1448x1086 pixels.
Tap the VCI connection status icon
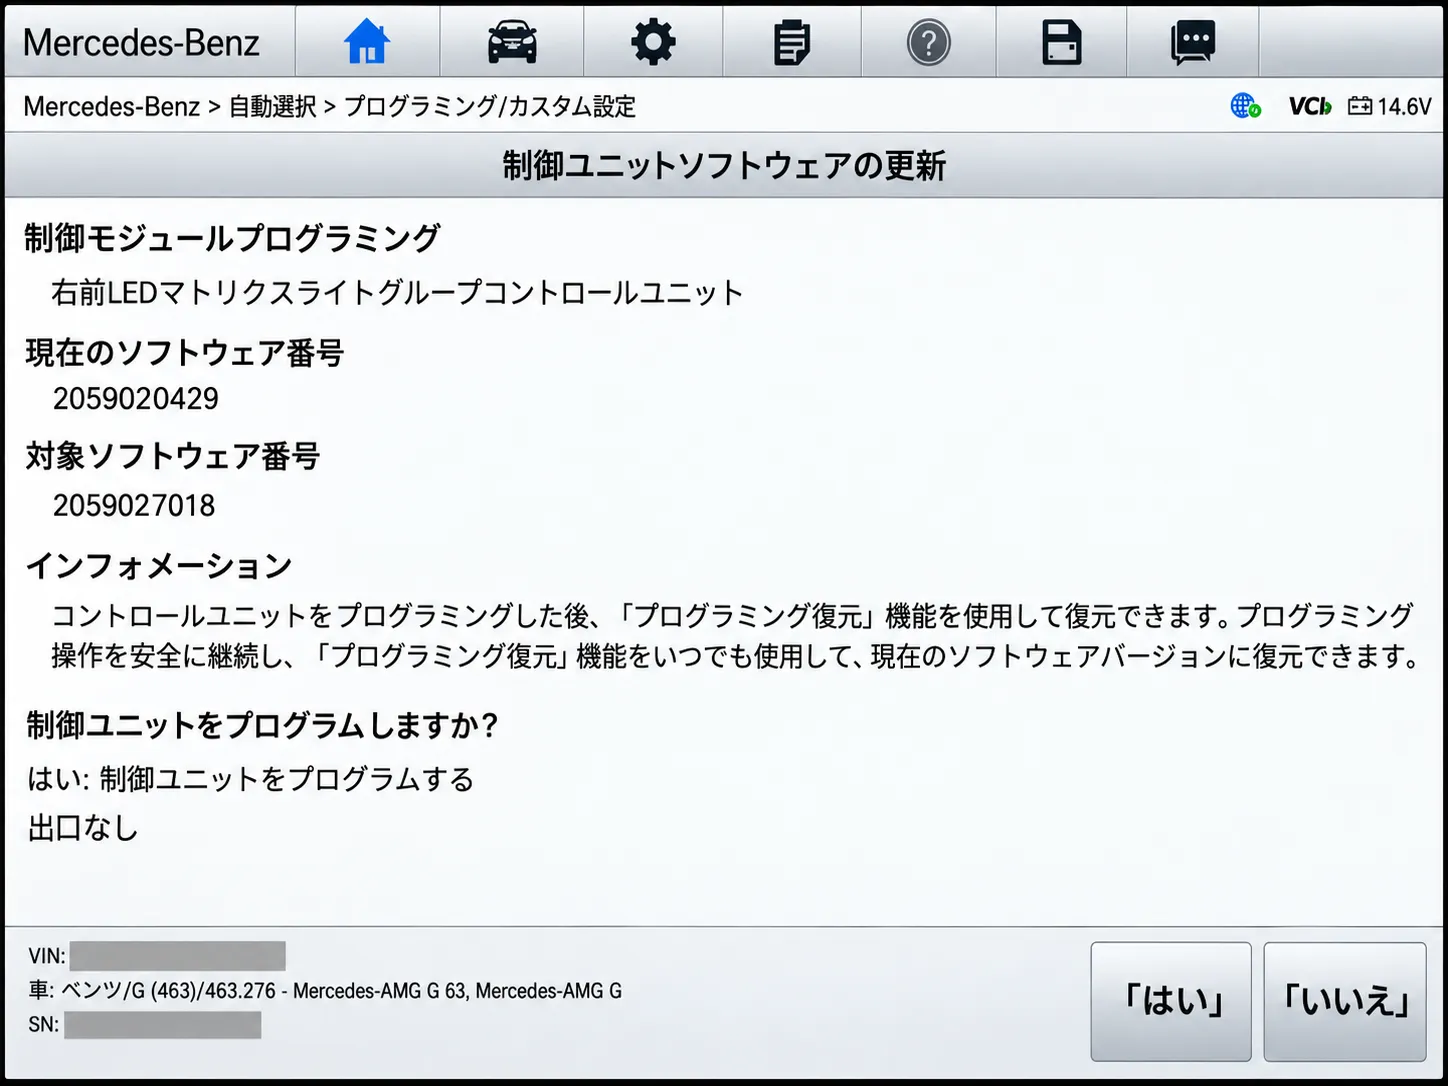tap(1309, 106)
